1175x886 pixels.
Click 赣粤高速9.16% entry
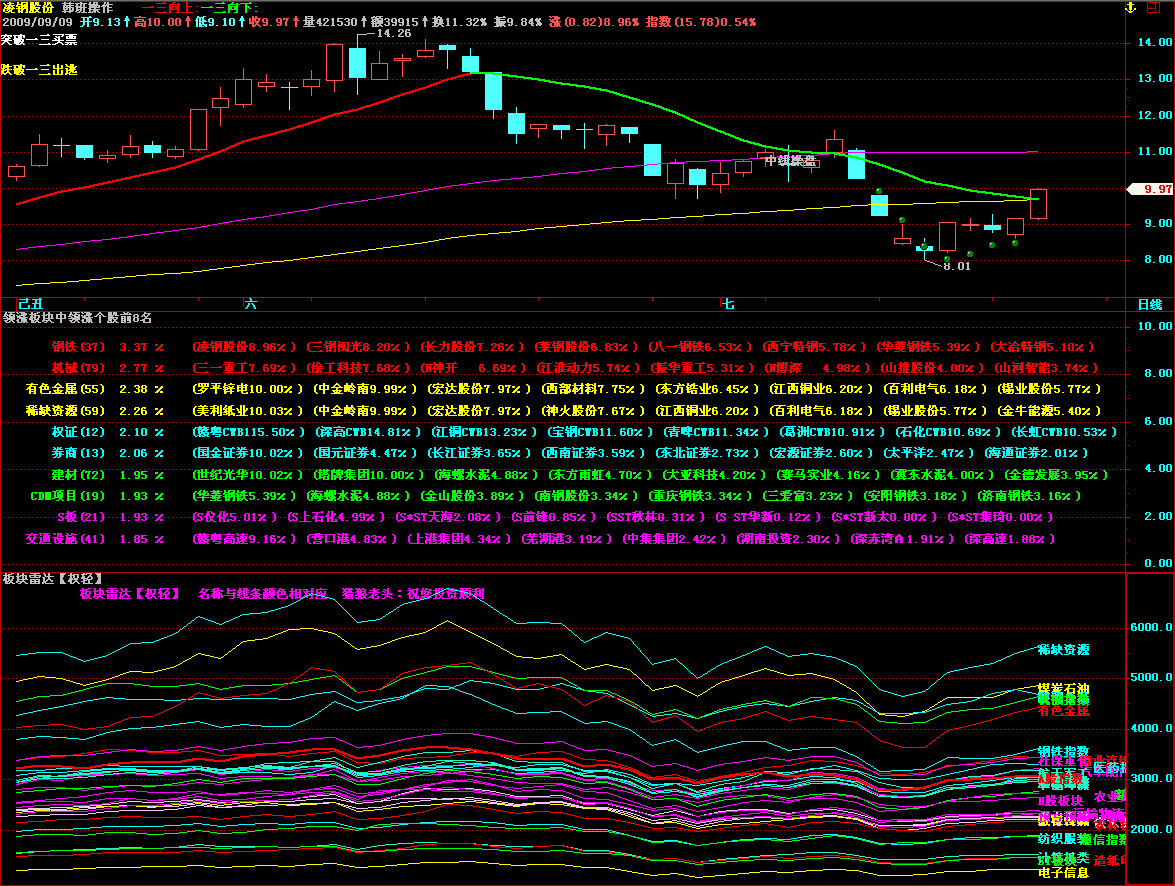tap(244, 539)
